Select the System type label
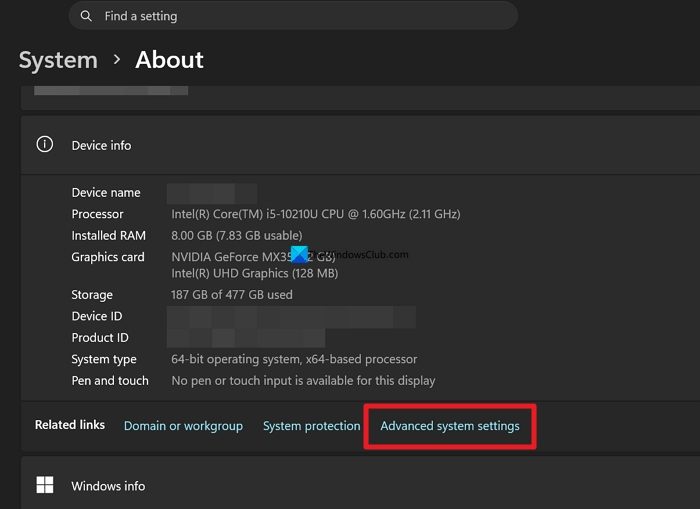Viewport: 700px width, 509px height. pos(104,359)
